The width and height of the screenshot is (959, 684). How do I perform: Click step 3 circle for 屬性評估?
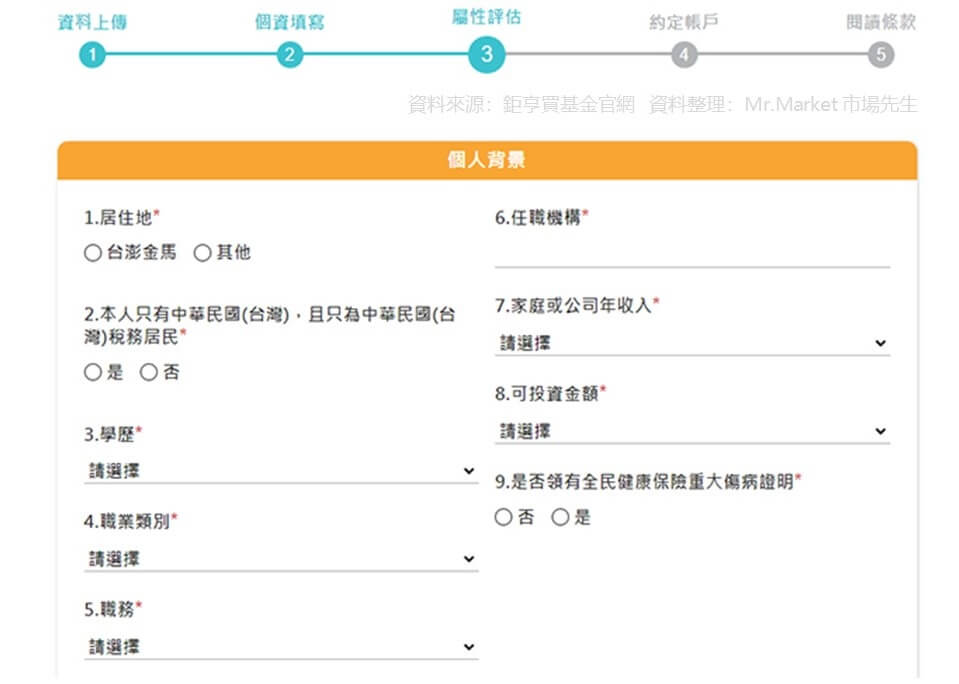(x=487, y=54)
